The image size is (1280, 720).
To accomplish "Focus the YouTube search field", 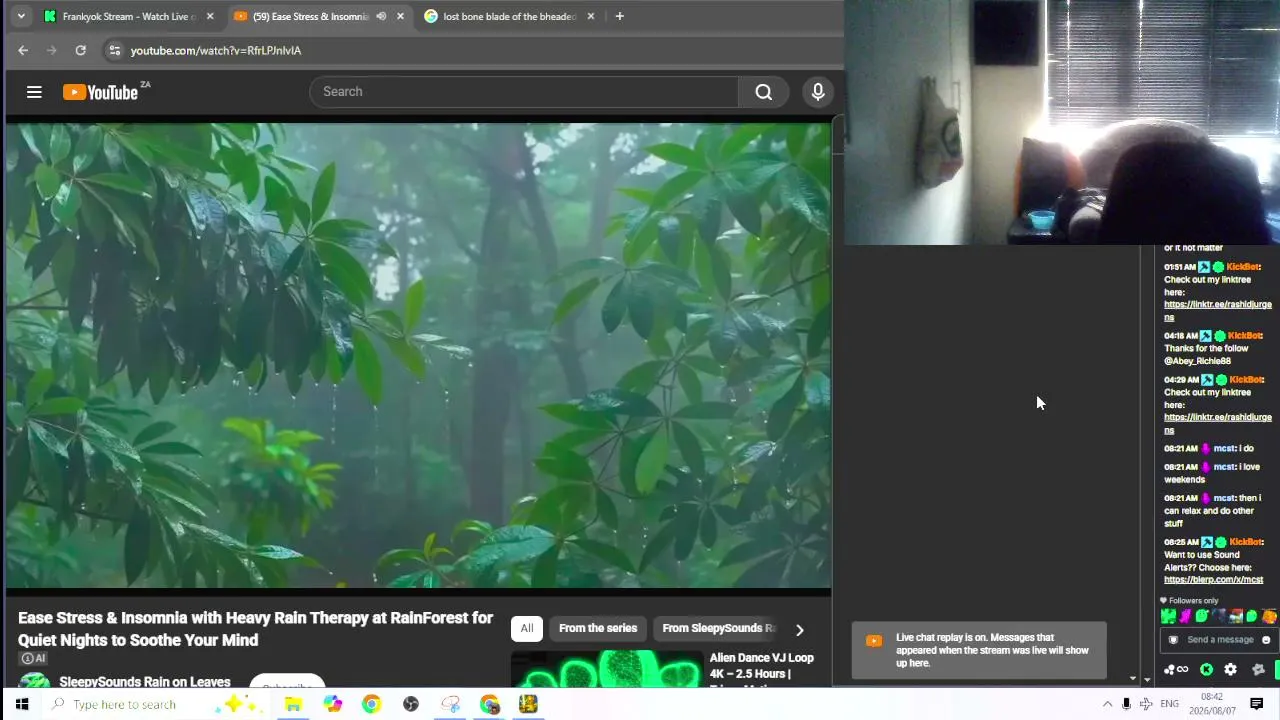I will [524, 92].
